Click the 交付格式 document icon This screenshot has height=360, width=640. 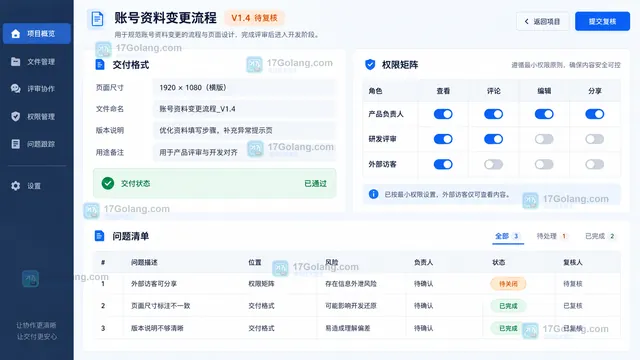pyautogui.click(x=100, y=64)
